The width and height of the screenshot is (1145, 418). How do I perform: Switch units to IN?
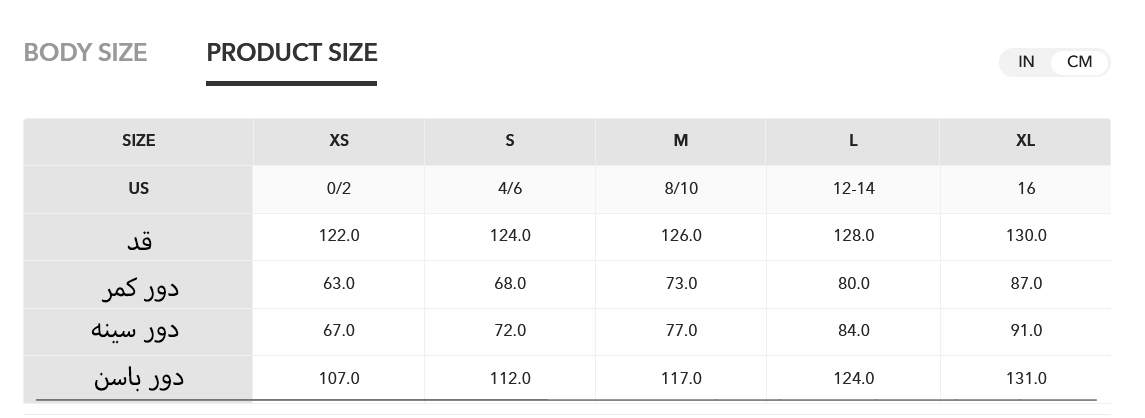1026,62
